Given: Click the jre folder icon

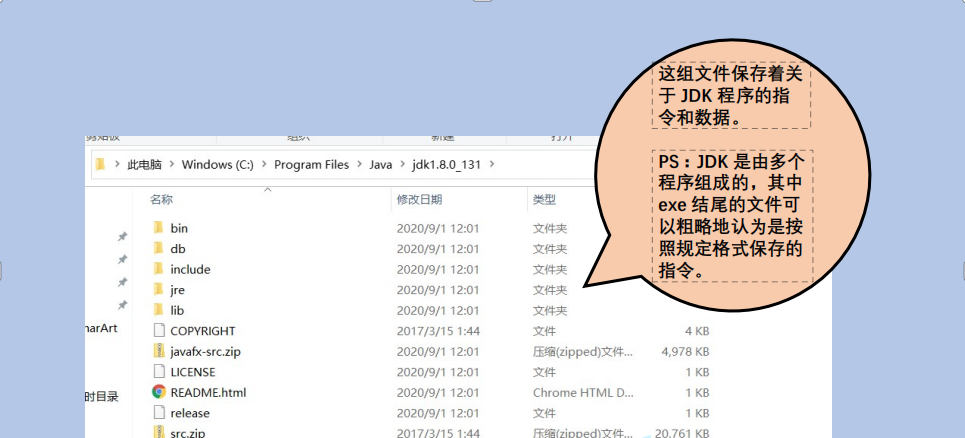Looking at the screenshot, I should 158,289.
